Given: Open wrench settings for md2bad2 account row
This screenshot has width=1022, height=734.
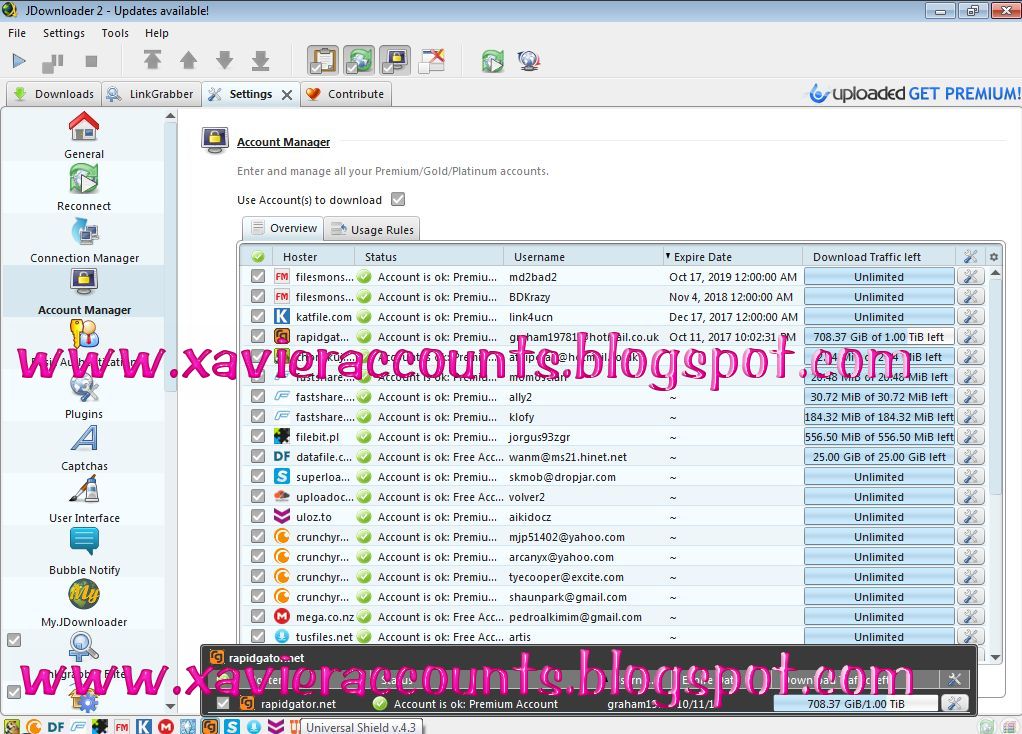Looking at the screenshot, I should pos(970,276).
